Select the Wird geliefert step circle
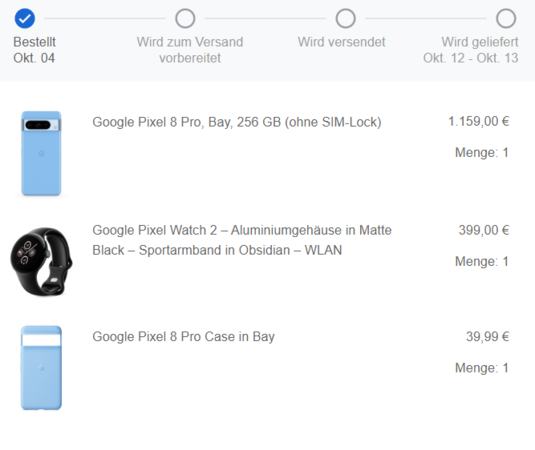This screenshot has height=450, width=535. click(506, 18)
